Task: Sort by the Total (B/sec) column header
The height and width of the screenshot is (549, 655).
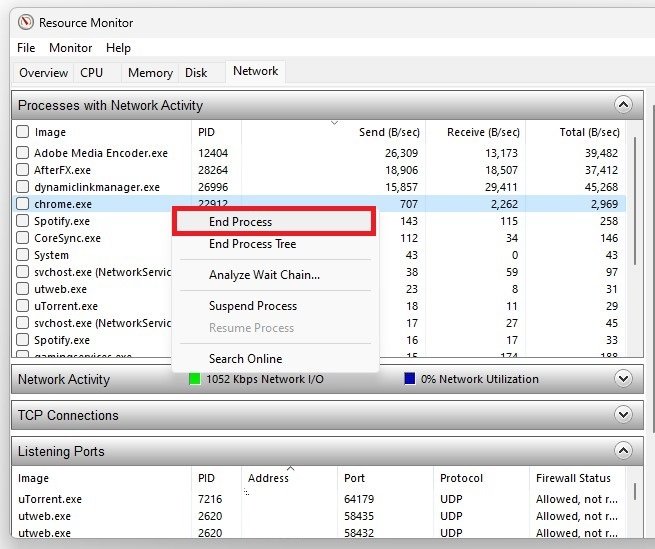Action: click(x=575, y=132)
